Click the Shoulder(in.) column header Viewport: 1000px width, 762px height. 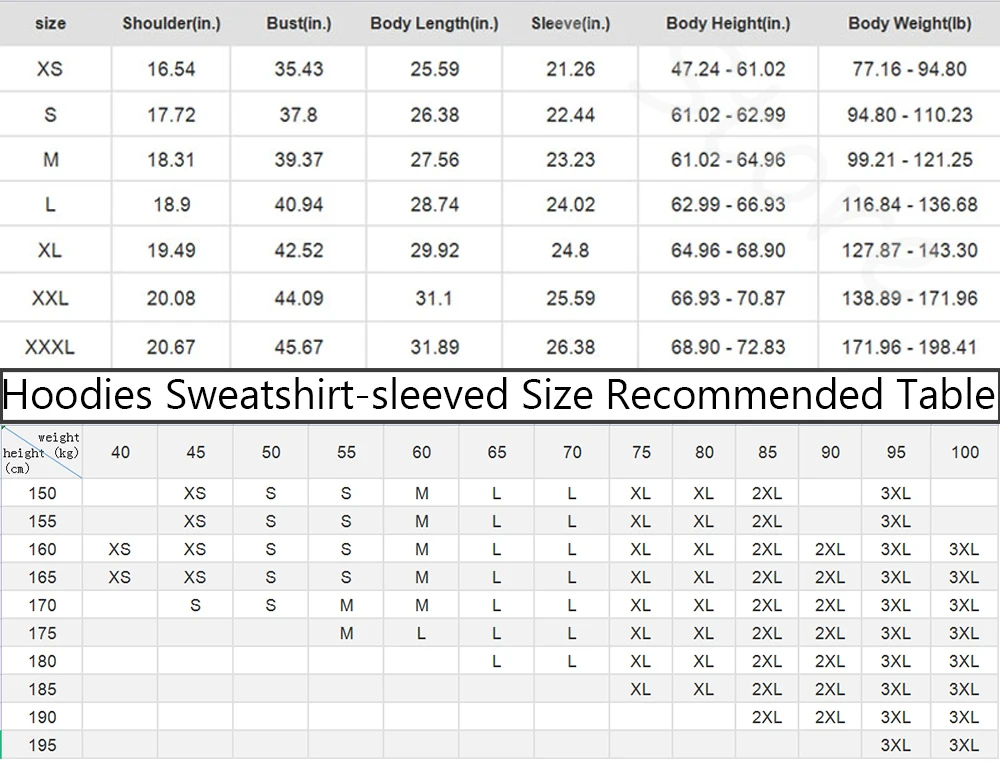coord(171,23)
